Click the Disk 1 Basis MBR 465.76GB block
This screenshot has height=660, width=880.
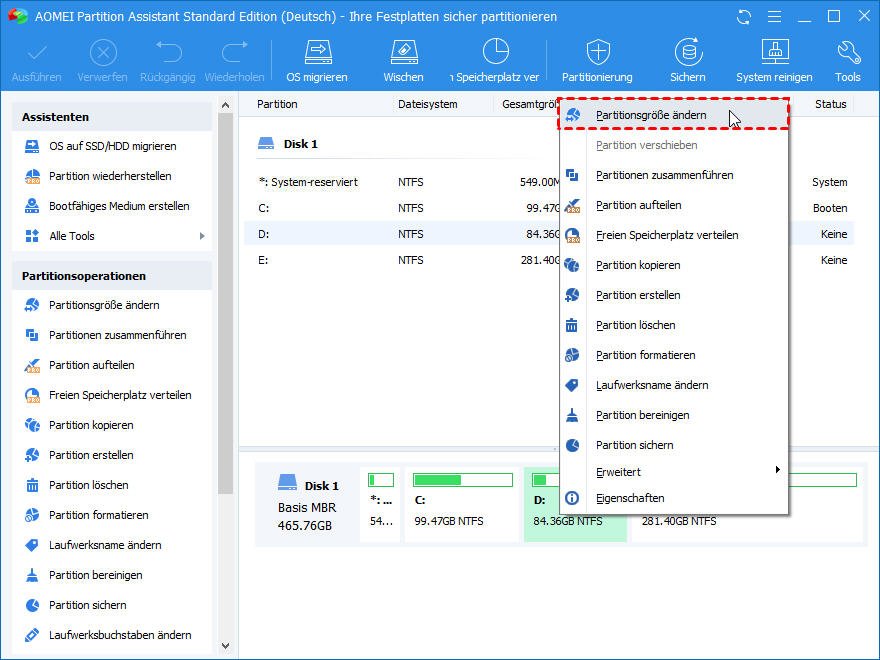click(308, 504)
